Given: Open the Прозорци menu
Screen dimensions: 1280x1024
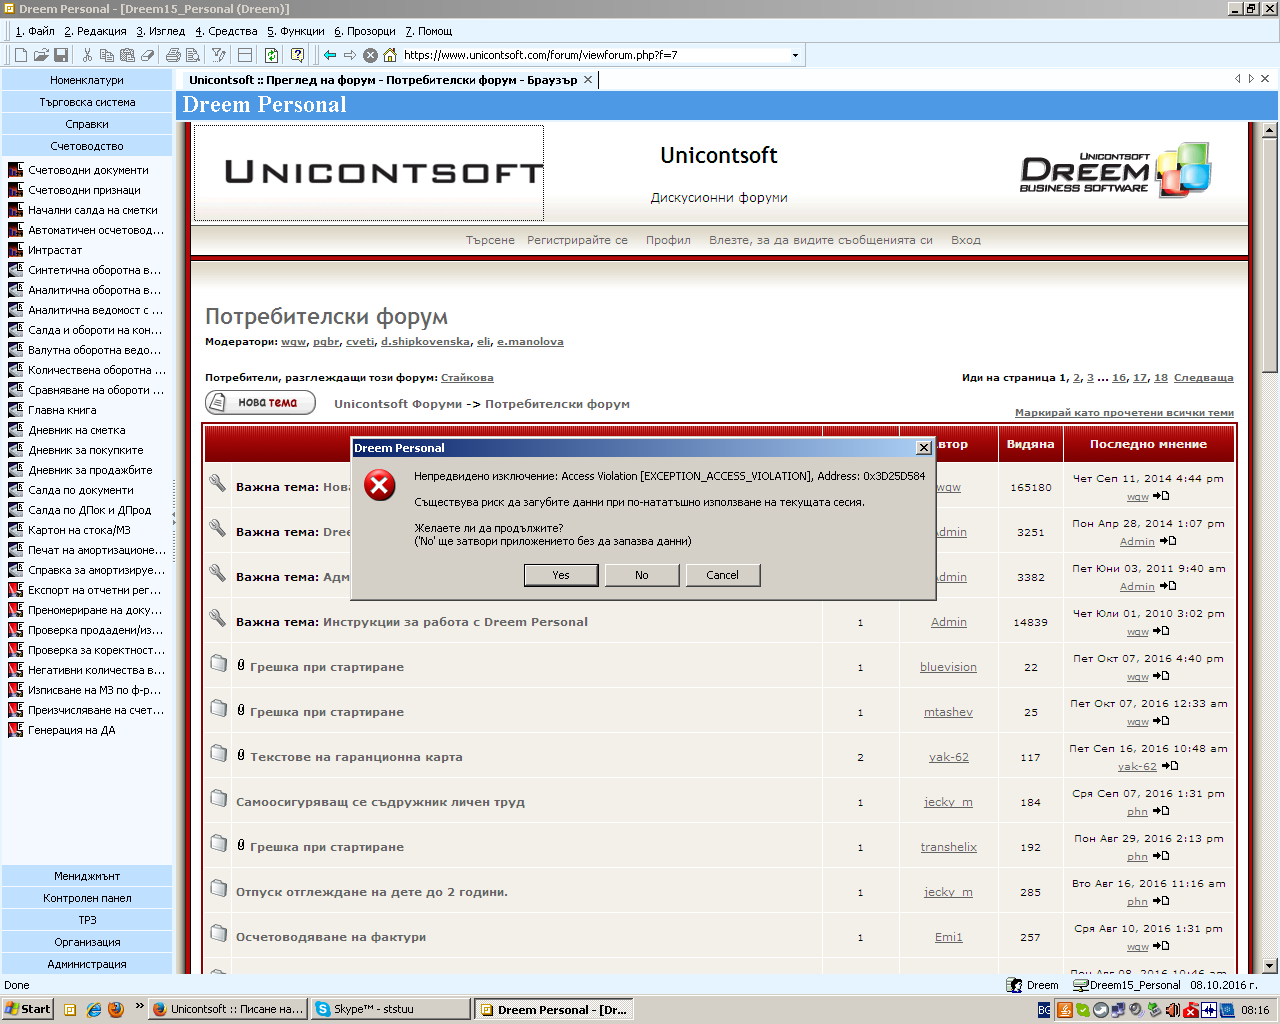Looking at the screenshot, I should [x=365, y=31].
